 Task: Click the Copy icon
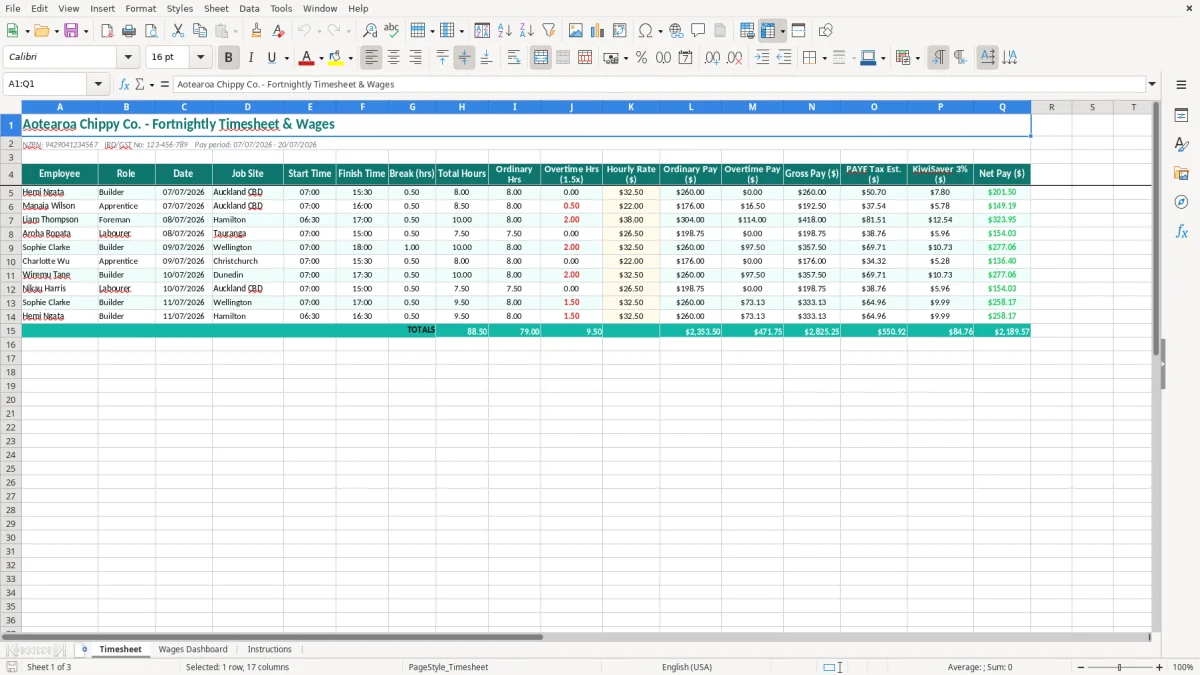coord(199,31)
